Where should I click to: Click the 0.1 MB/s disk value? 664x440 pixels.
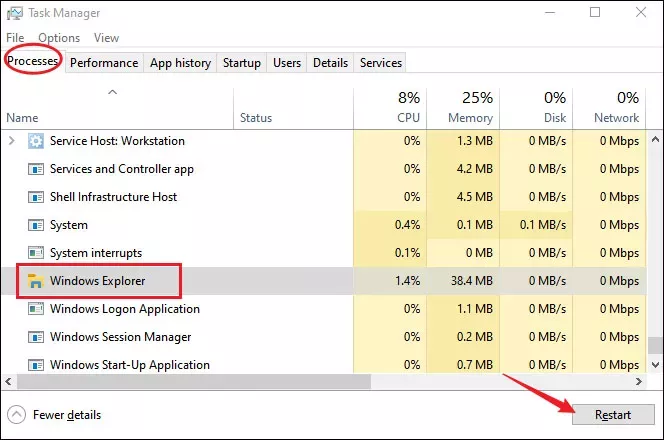pyautogui.click(x=543, y=225)
